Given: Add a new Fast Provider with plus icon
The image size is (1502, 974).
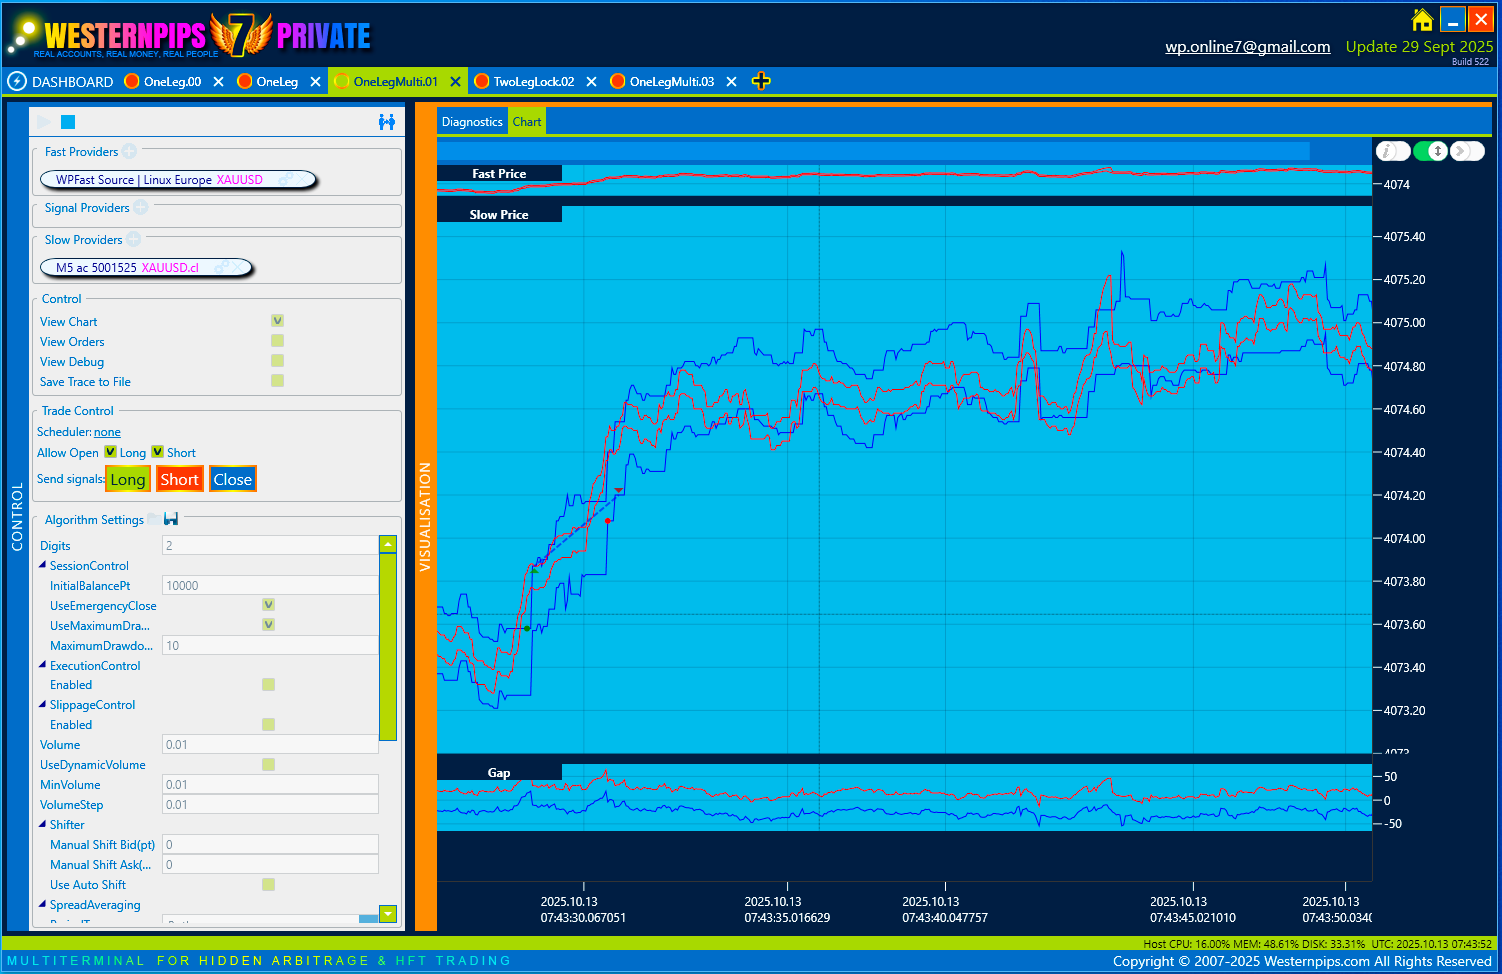Looking at the screenshot, I should pos(129,152).
